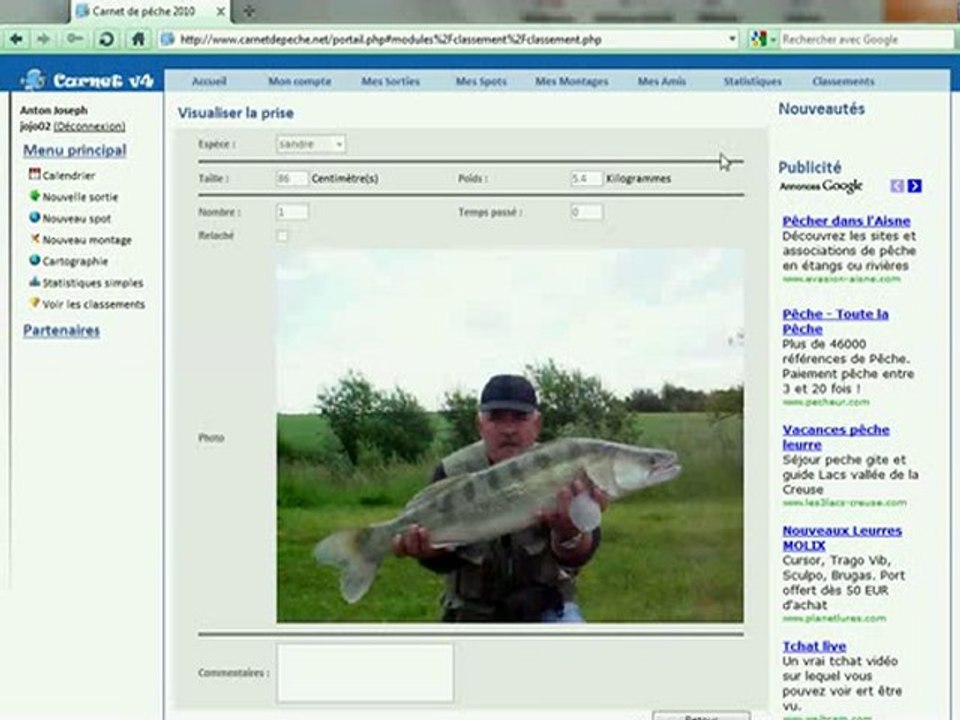Open the Mes Amis menu tab

[x=662, y=81]
